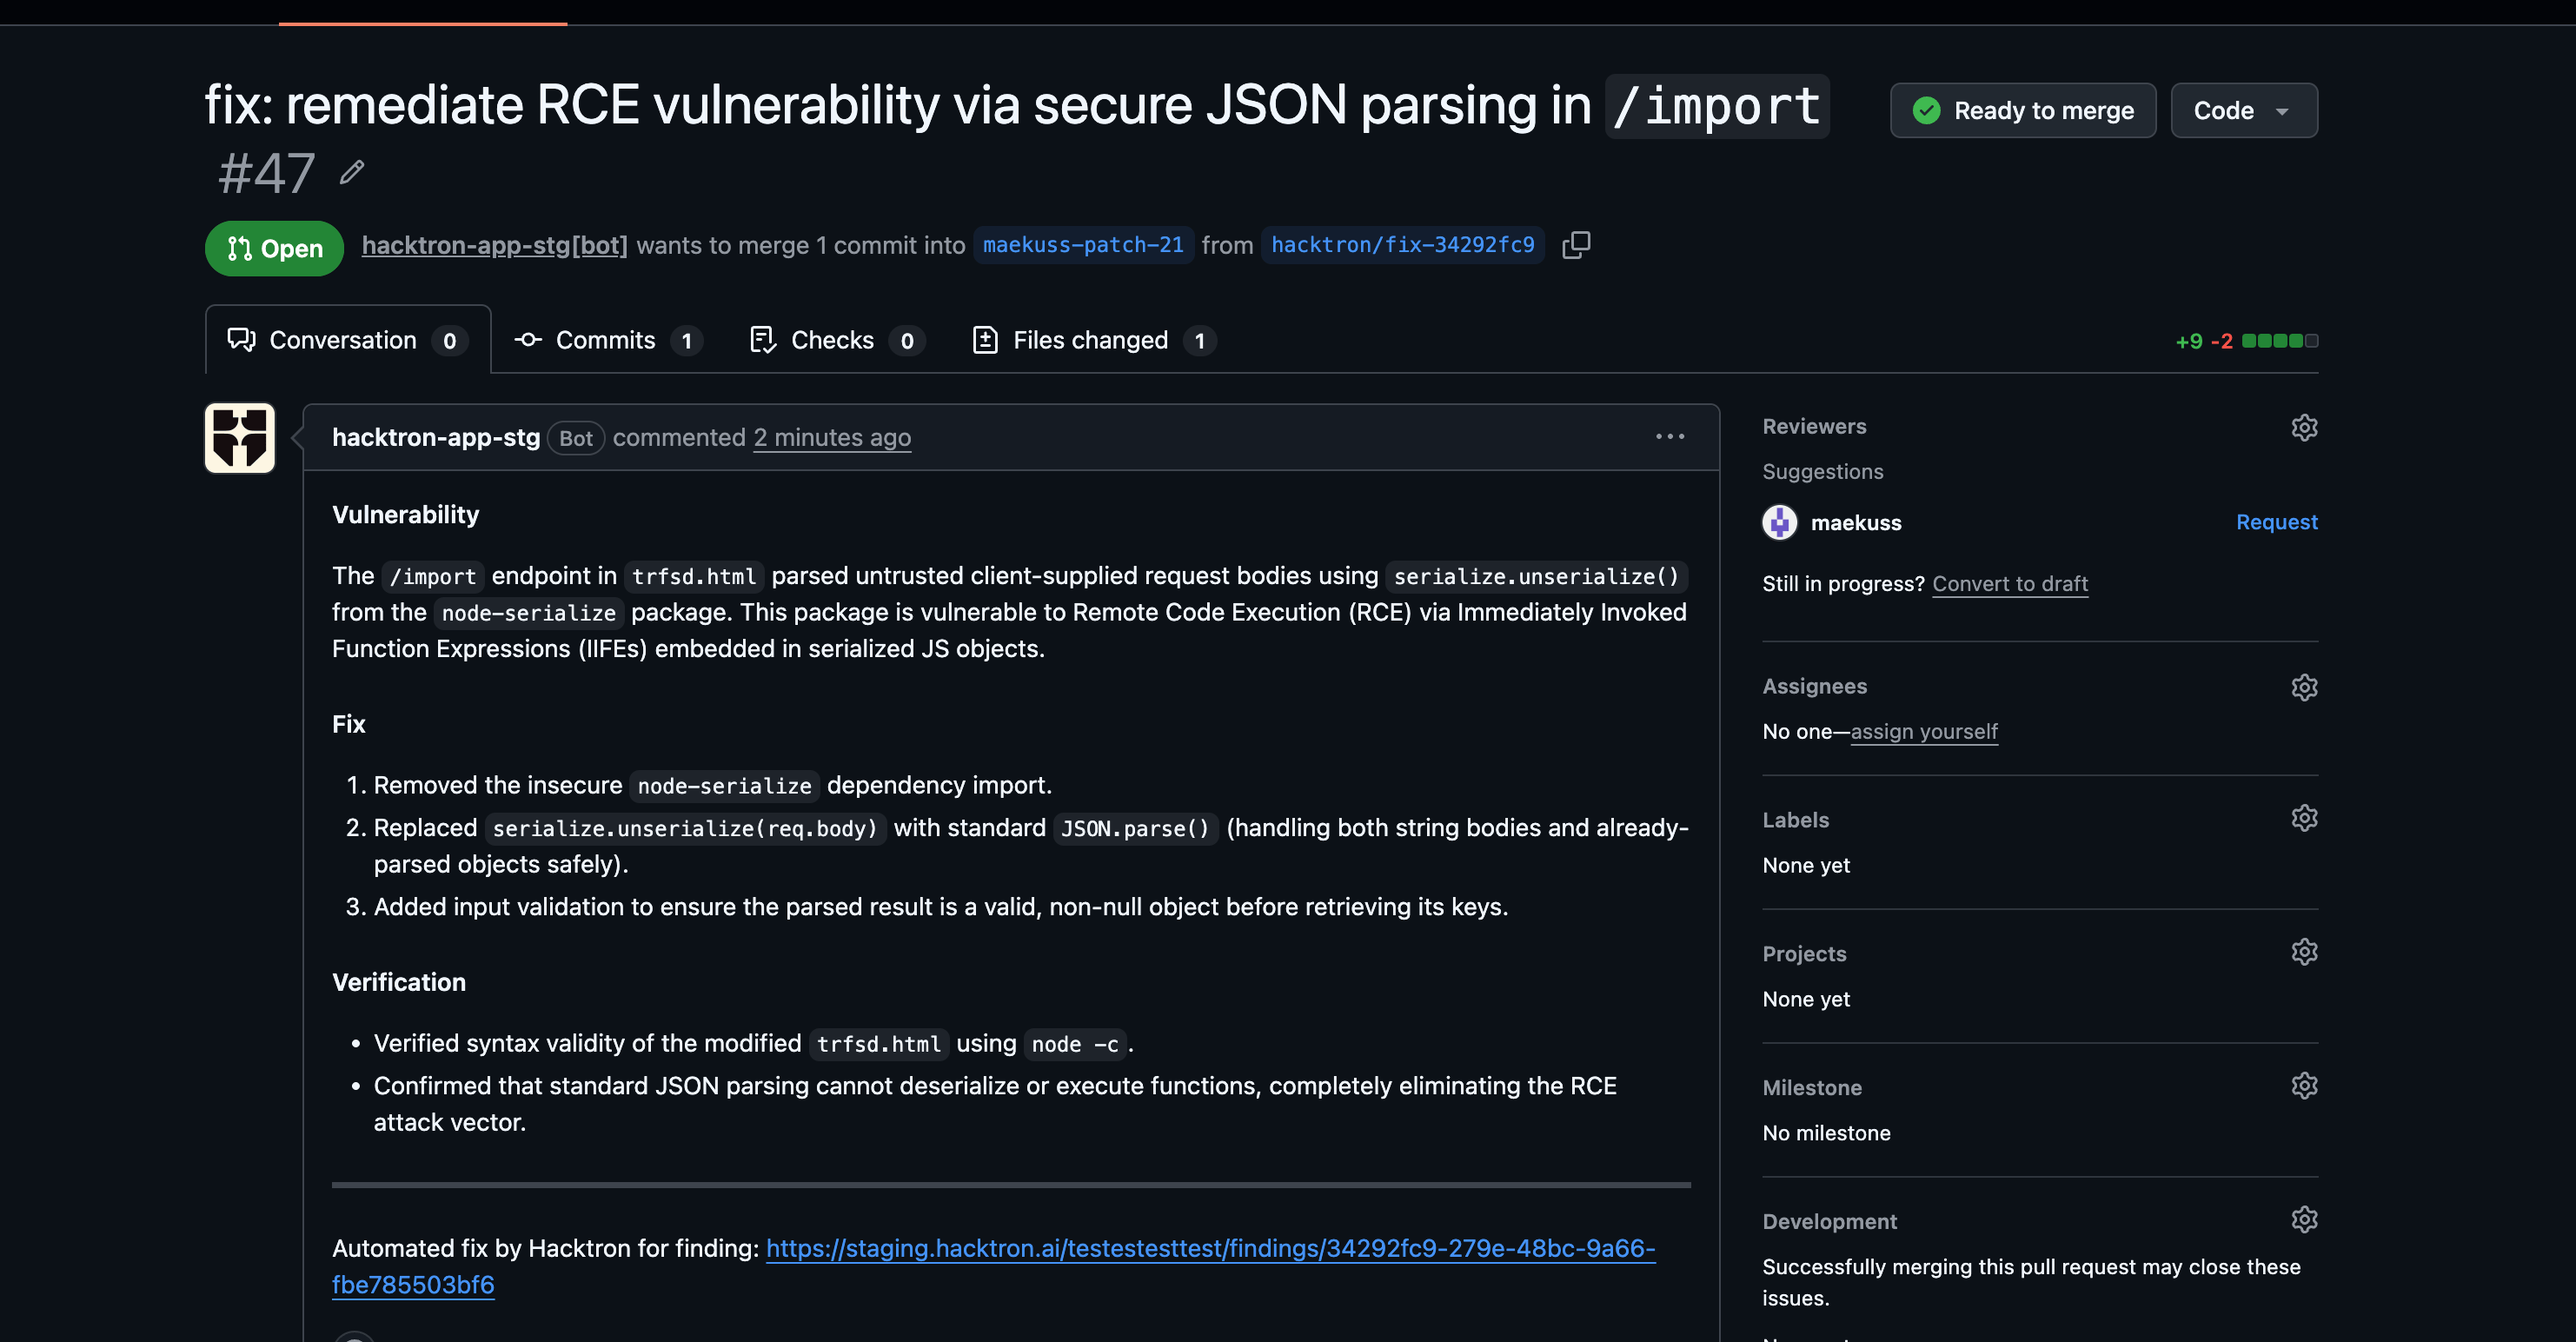Open the Development gear settings
The image size is (2576, 1342).
click(2304, 1220)
